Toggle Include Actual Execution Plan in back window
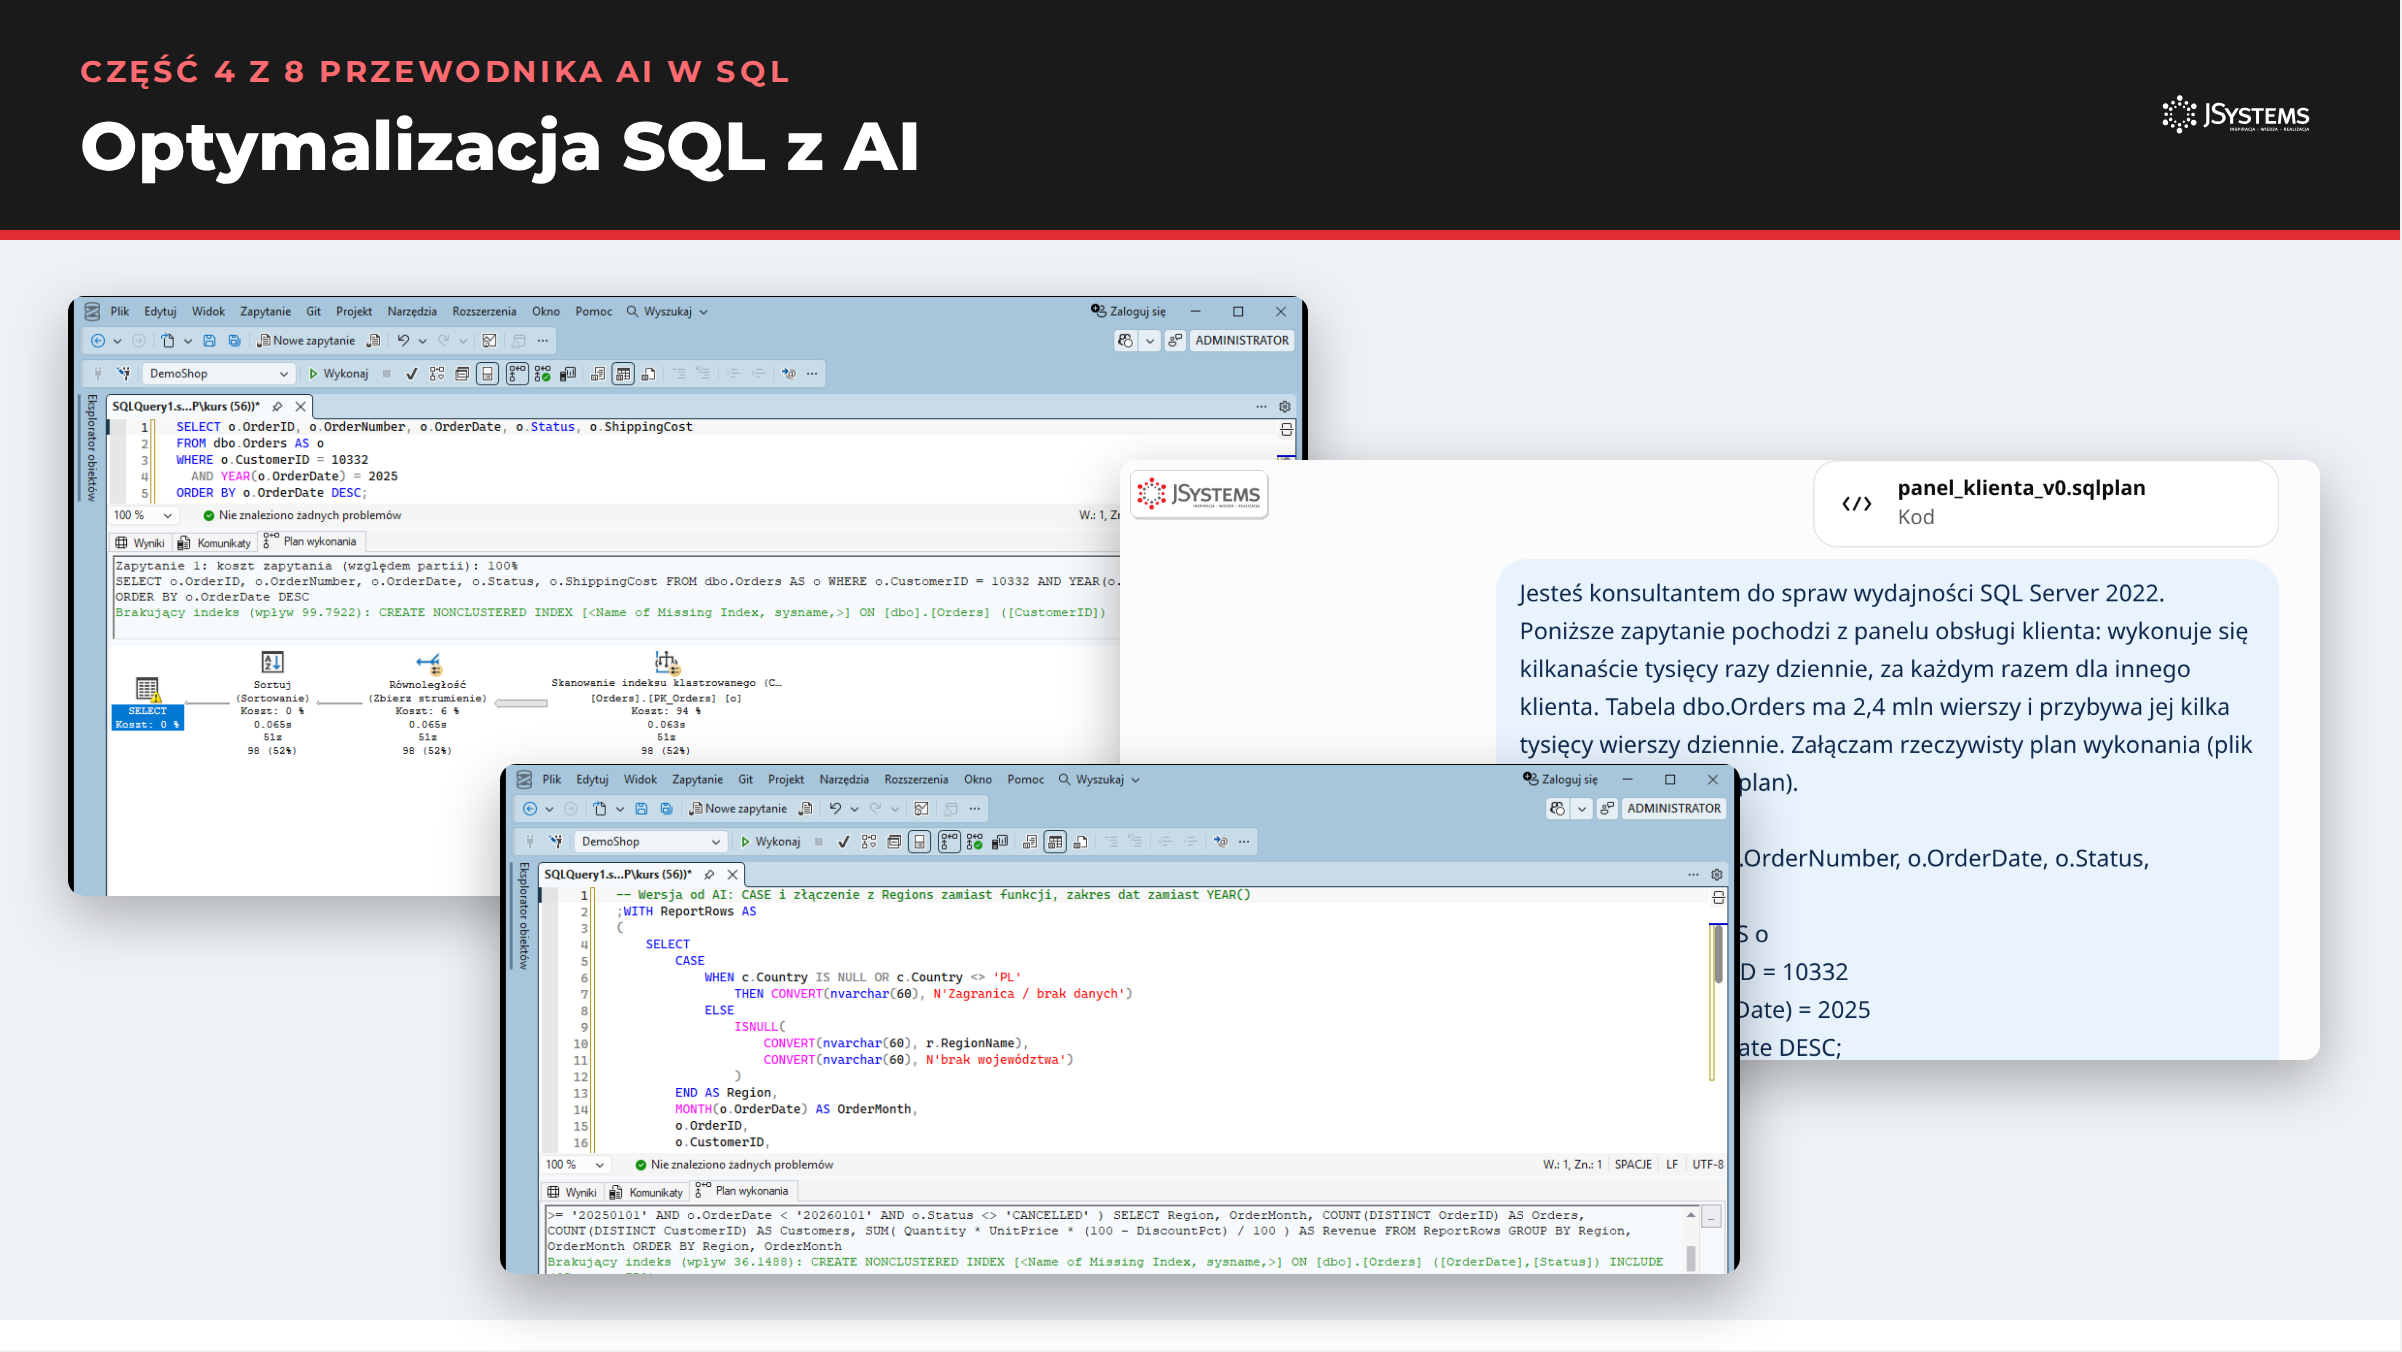Image resolution: width=2402 pixels, height=1352 pixels. click(517, 374)
